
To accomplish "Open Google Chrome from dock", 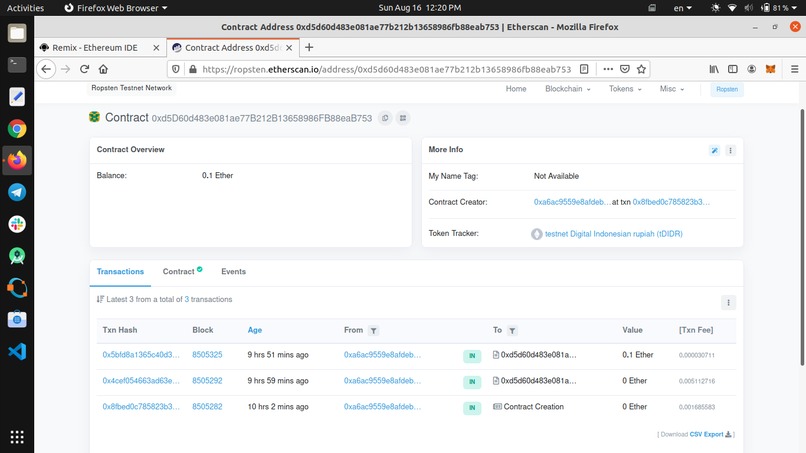I will coord(17,129).
